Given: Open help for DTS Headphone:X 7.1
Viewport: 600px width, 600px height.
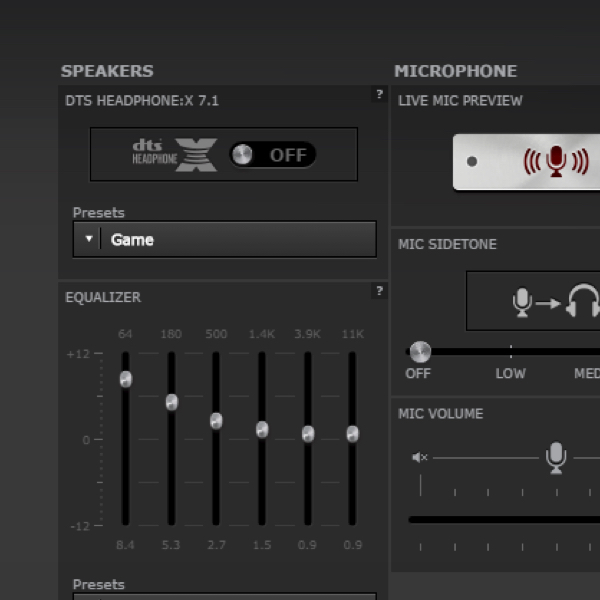Looking at the screenshot, I should (379, 94).
